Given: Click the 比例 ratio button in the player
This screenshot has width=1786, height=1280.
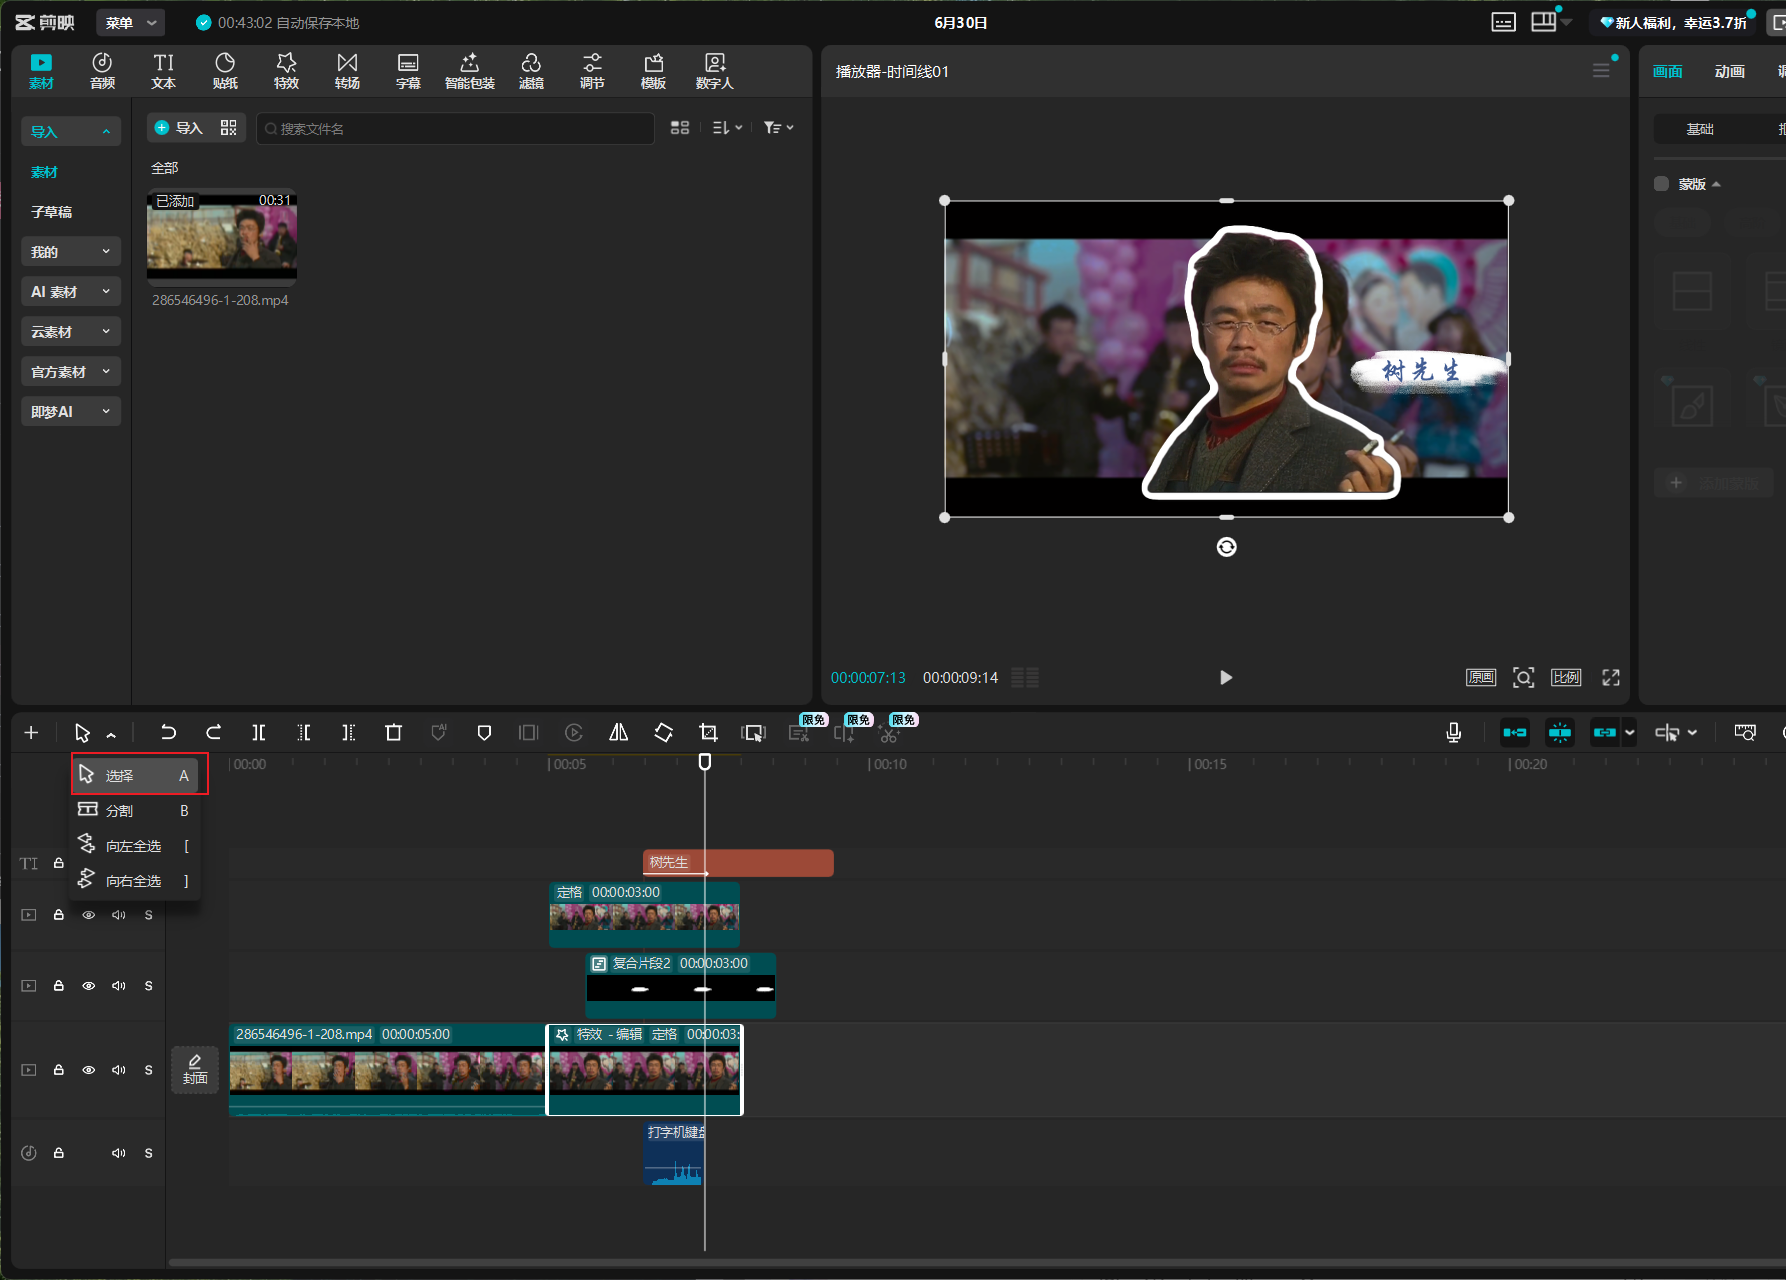Looking at the screenshot, I should tap(1566, 678).
